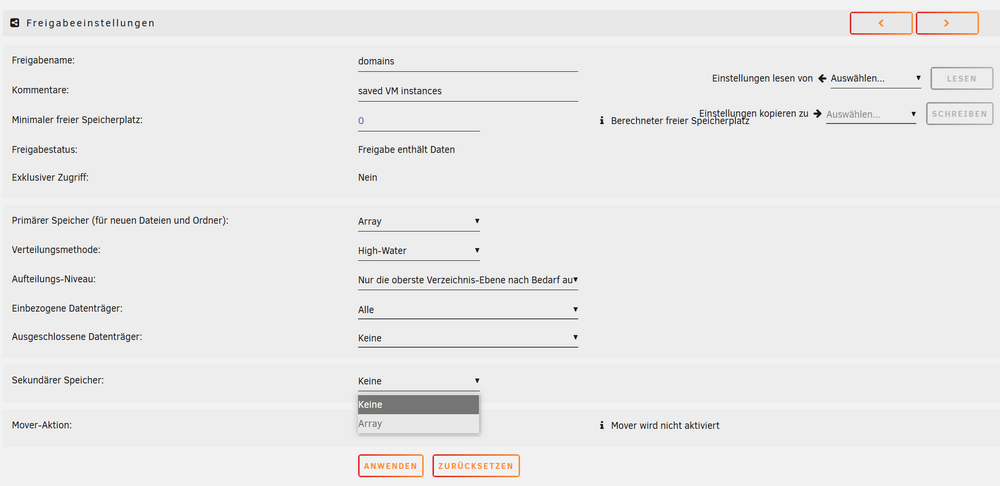This screenshot has height=486, width=1000.
Task: Click the Freigabeeinstellungen heading
Action: [x=91, y=23]
